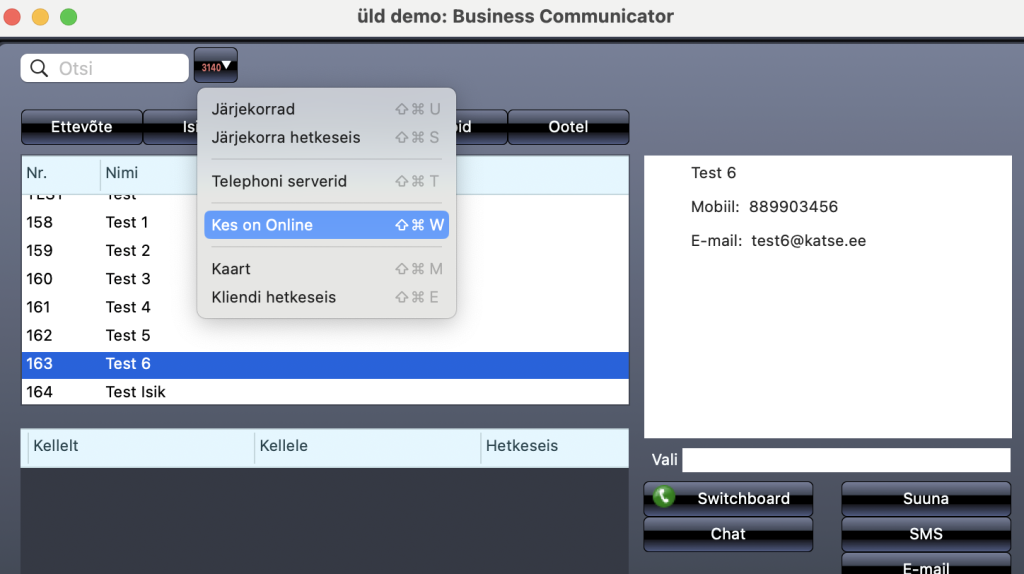
Task: Click the magnifier icon in search field
Action: (40, 68)
